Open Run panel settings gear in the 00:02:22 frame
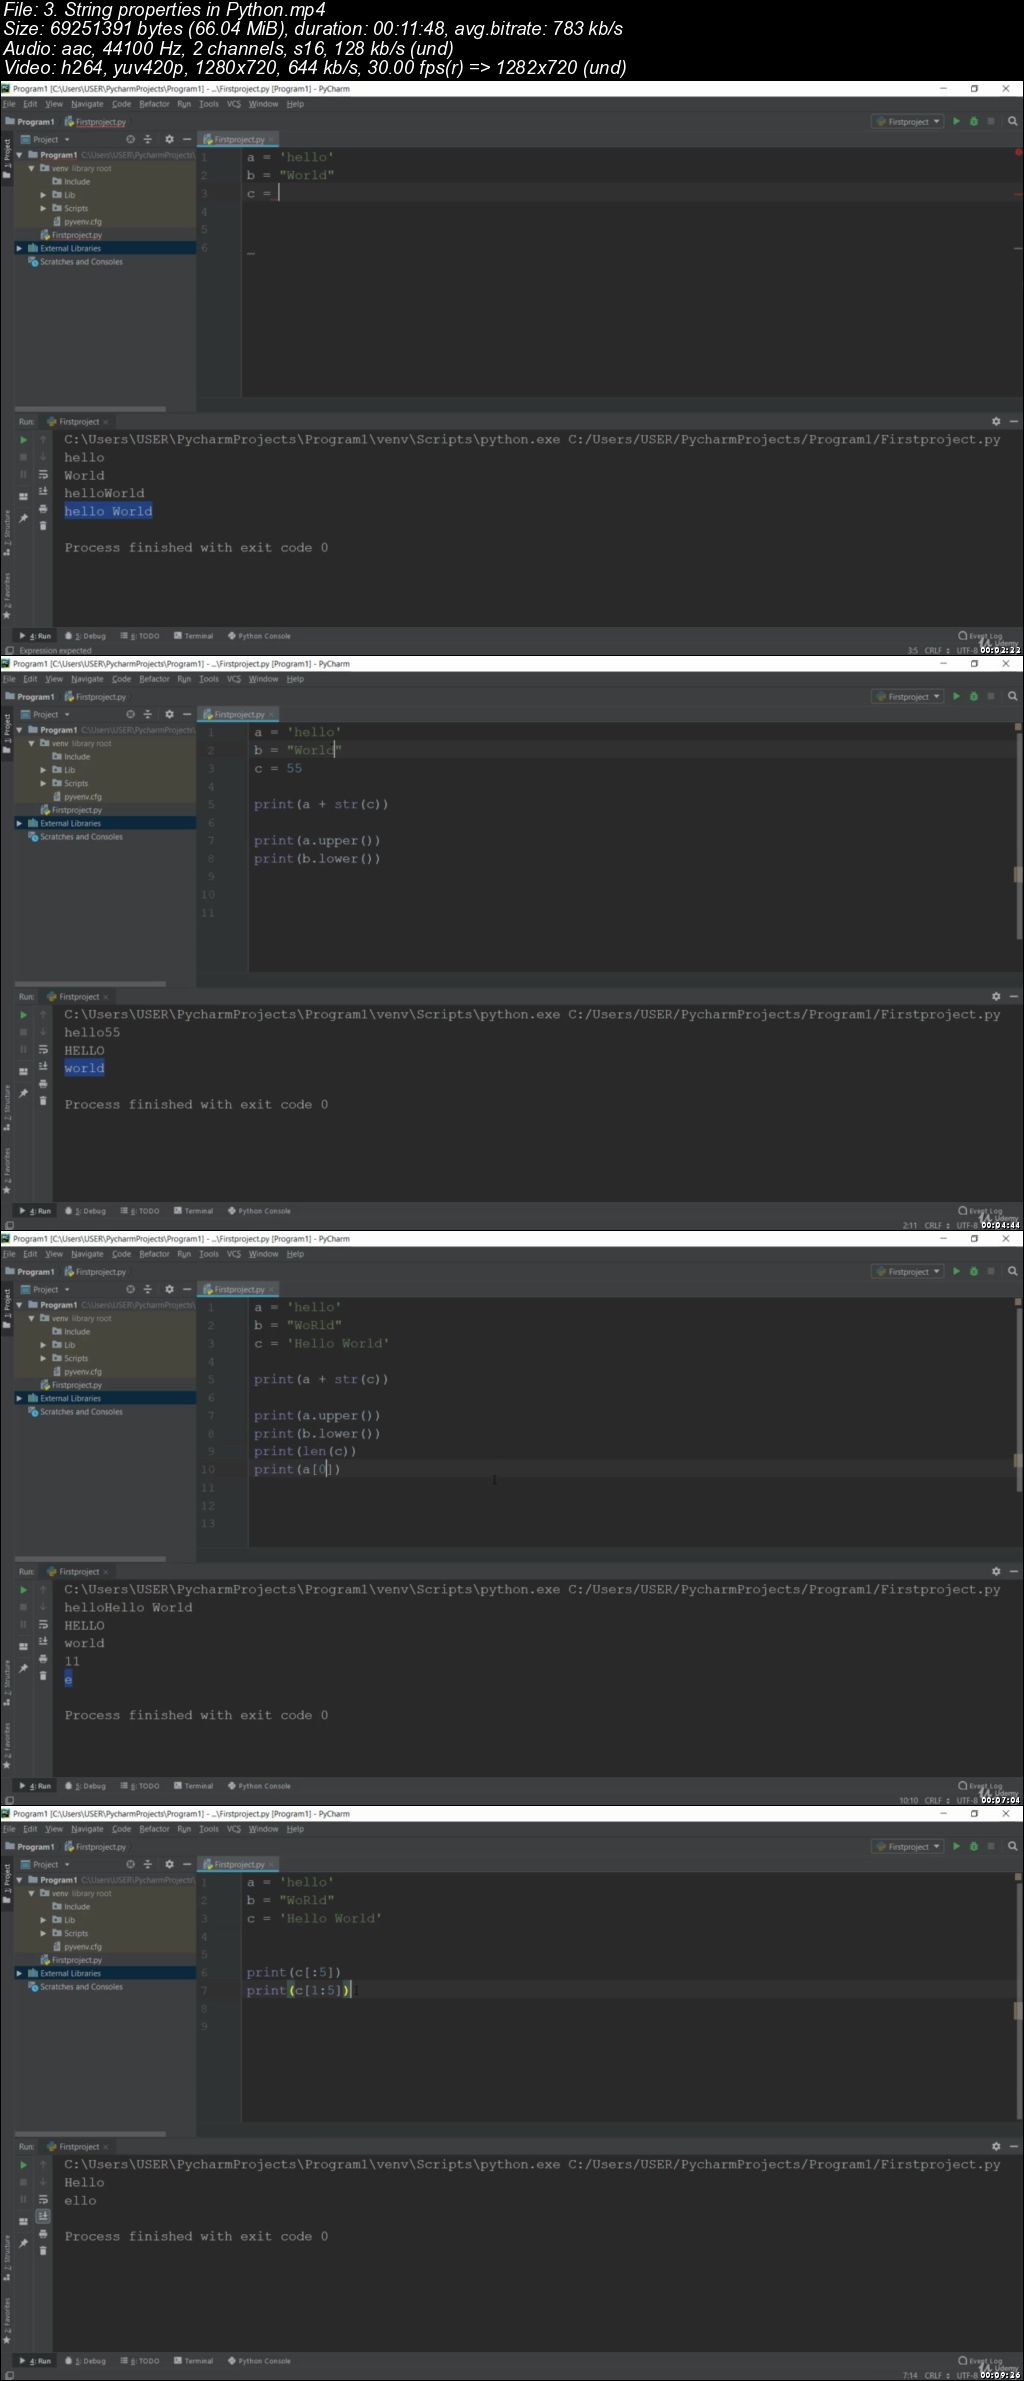The height and width of the screenshot is (2381, 1024). pos(996,421)
